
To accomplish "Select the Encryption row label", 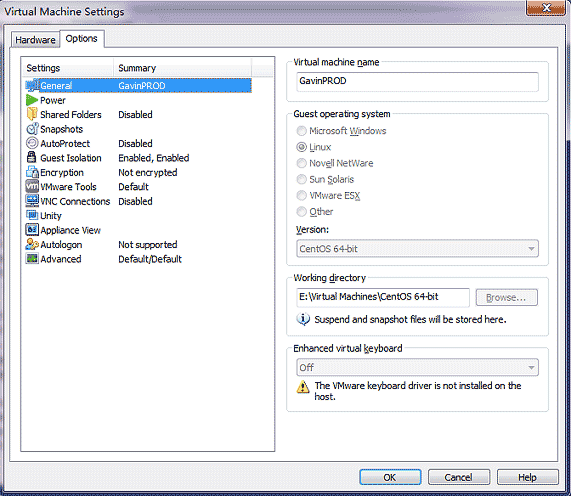I will point(62,173).
